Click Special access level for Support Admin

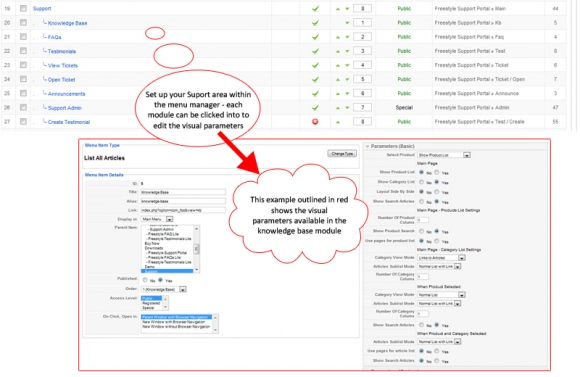pyautogui.click(x=404, y=108)
